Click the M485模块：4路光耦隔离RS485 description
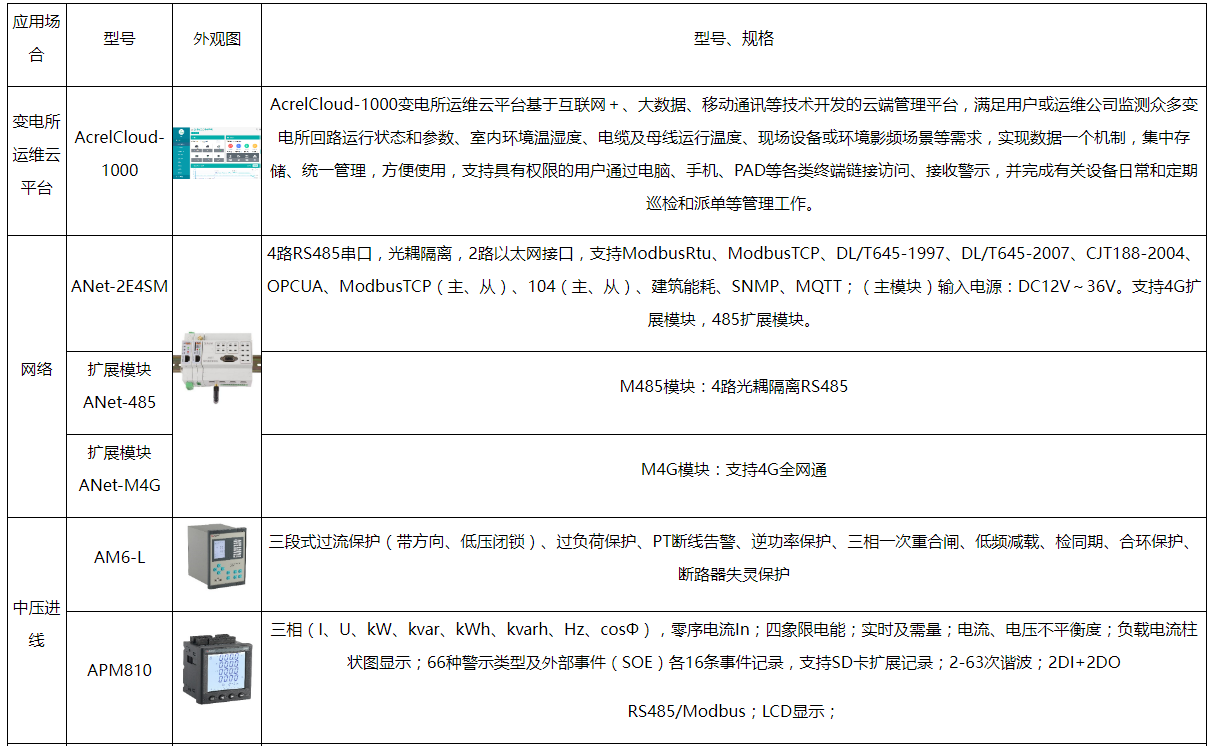Screen dimensions: 1215x746 pos(733,386)
